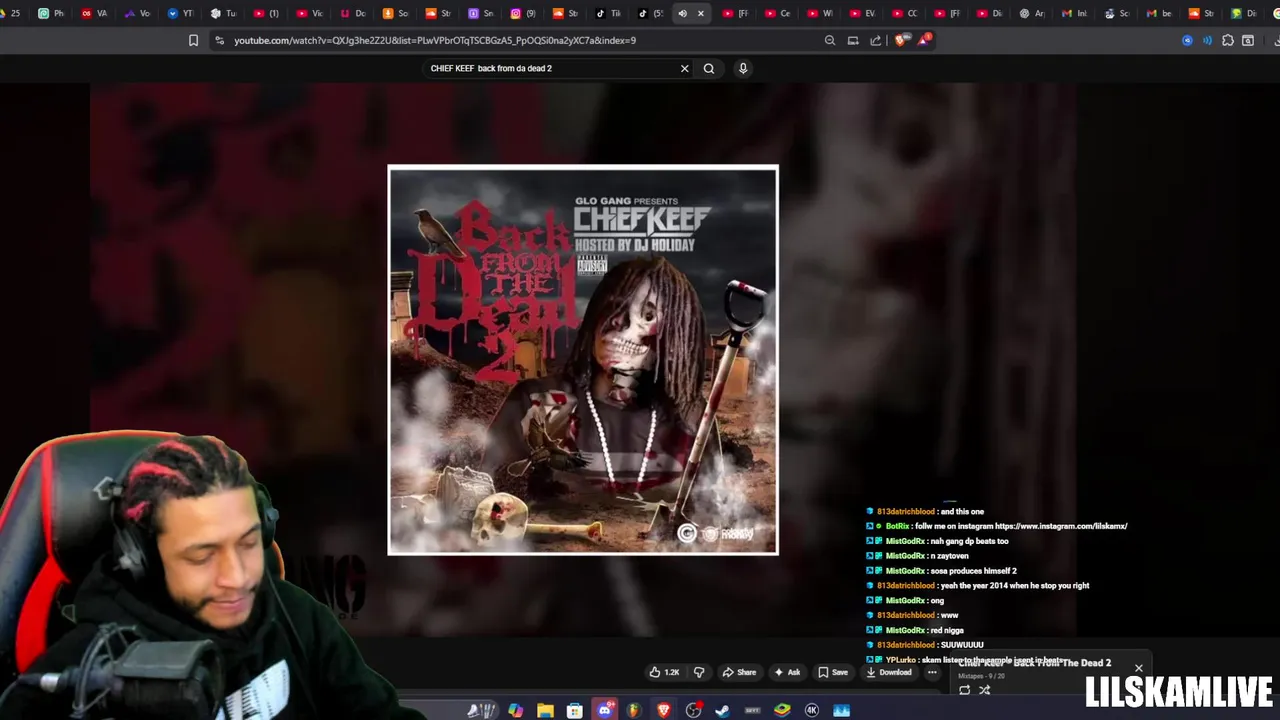This screenshot has height=720, width=1280.
Task: Mute the active YouTube tab speaker icon
Action: coord(683,13)
